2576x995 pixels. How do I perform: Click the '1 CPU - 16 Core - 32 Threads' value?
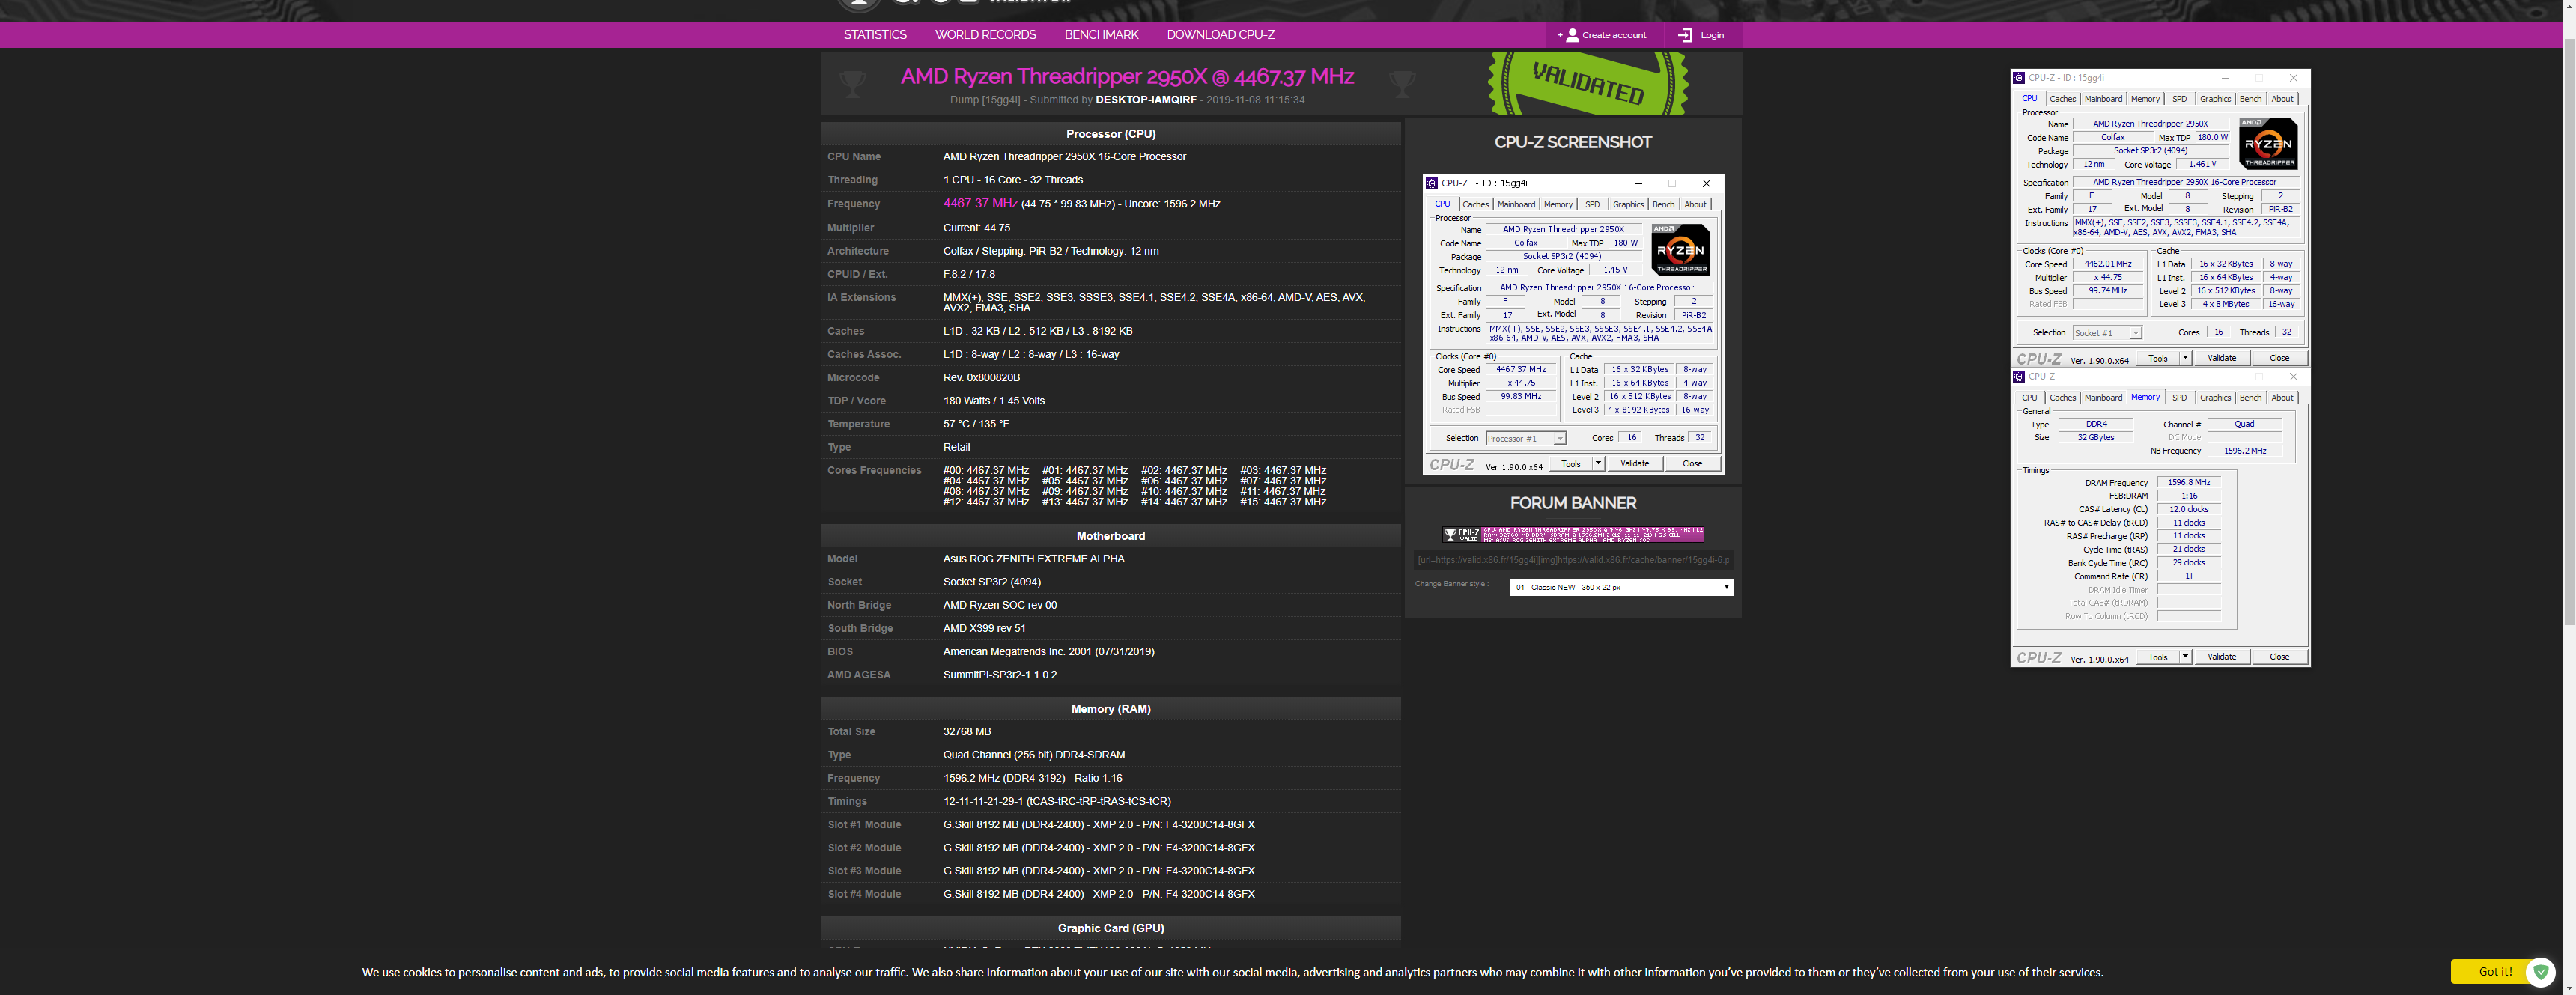(x=1013, y=180)
